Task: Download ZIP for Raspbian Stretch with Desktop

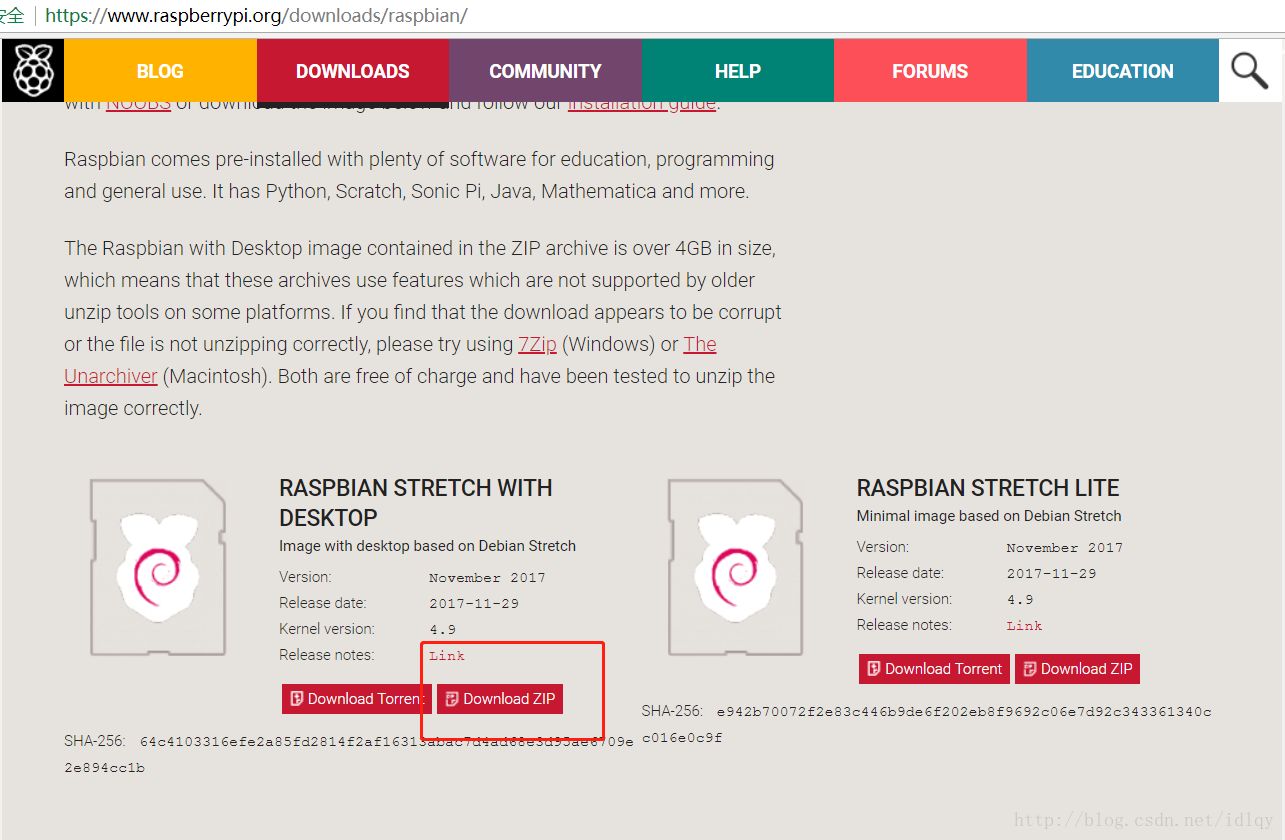Action: (500, 699)
